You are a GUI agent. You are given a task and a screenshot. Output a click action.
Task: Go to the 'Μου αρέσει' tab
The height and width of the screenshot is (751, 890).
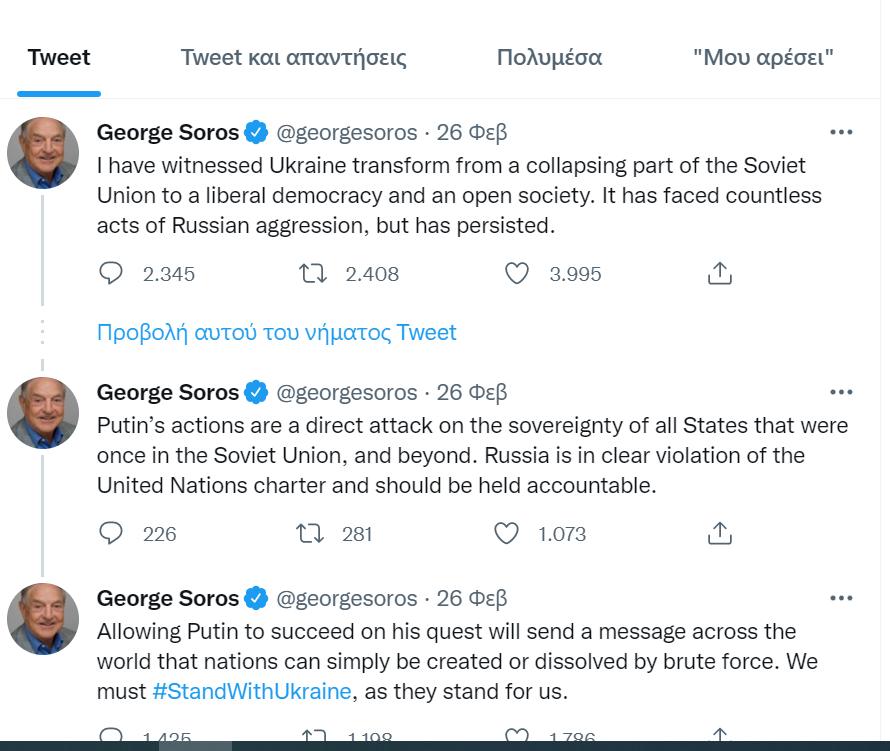pyautogui.click(x=763, y=57)
